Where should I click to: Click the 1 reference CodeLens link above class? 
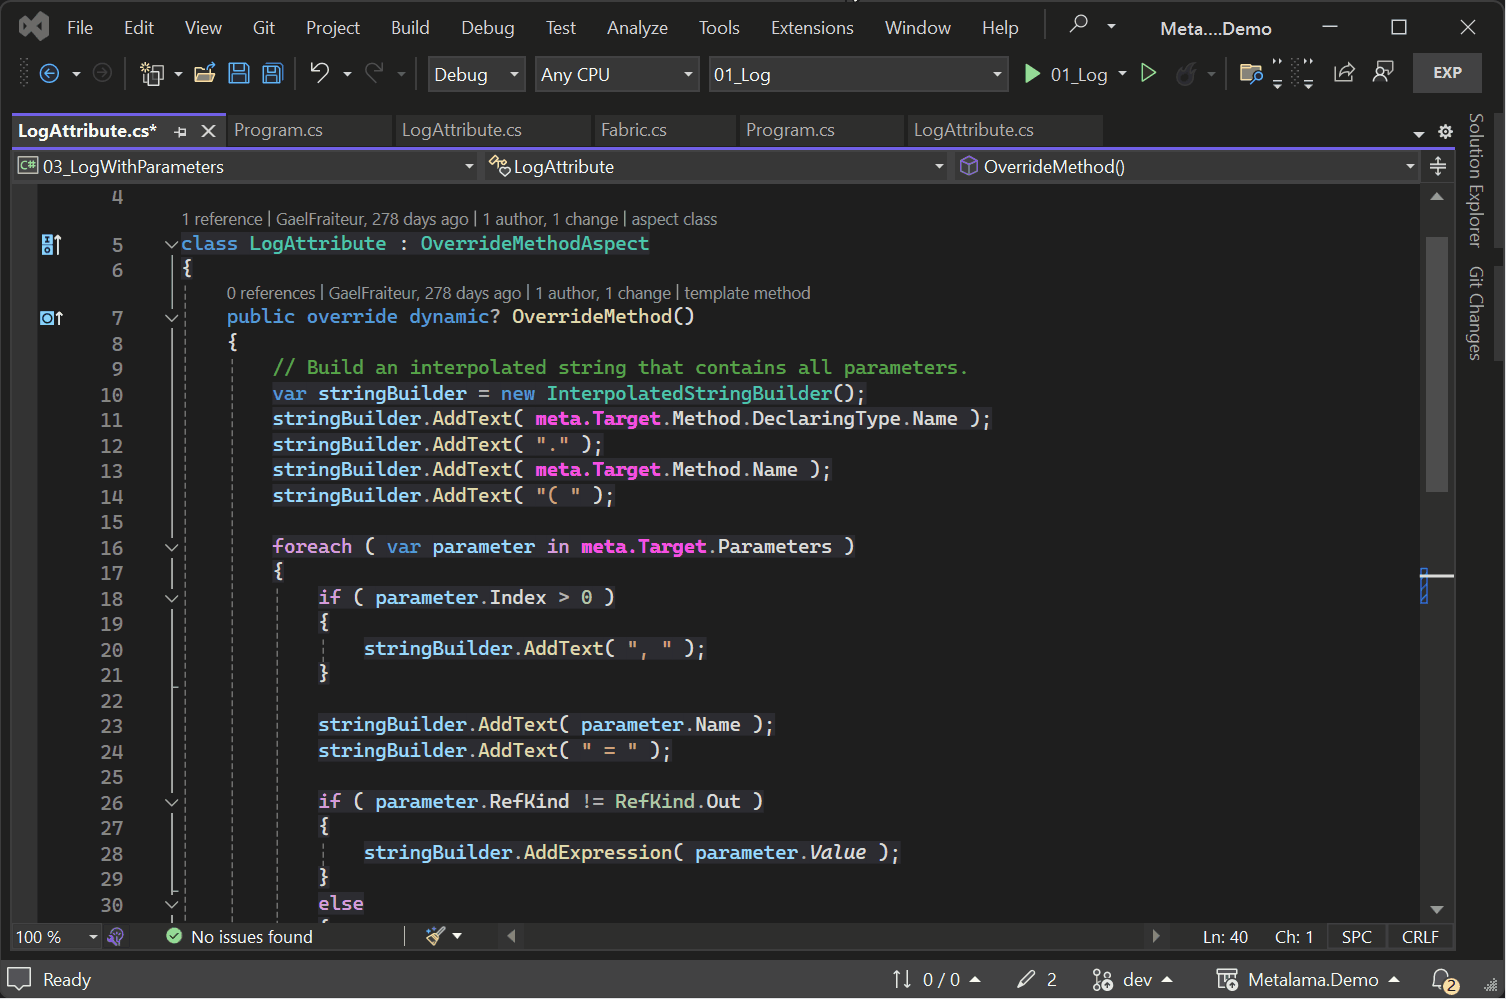pyautogui.click(x=222, y=219)
